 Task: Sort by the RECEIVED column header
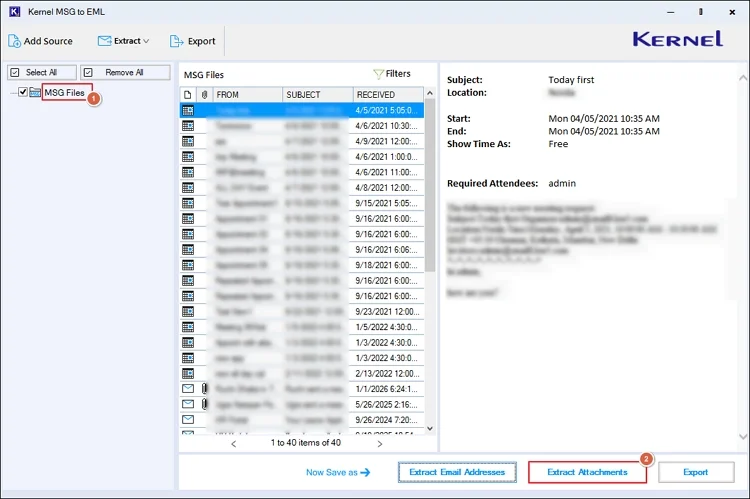pyautogui.click(x=388, y=95)
